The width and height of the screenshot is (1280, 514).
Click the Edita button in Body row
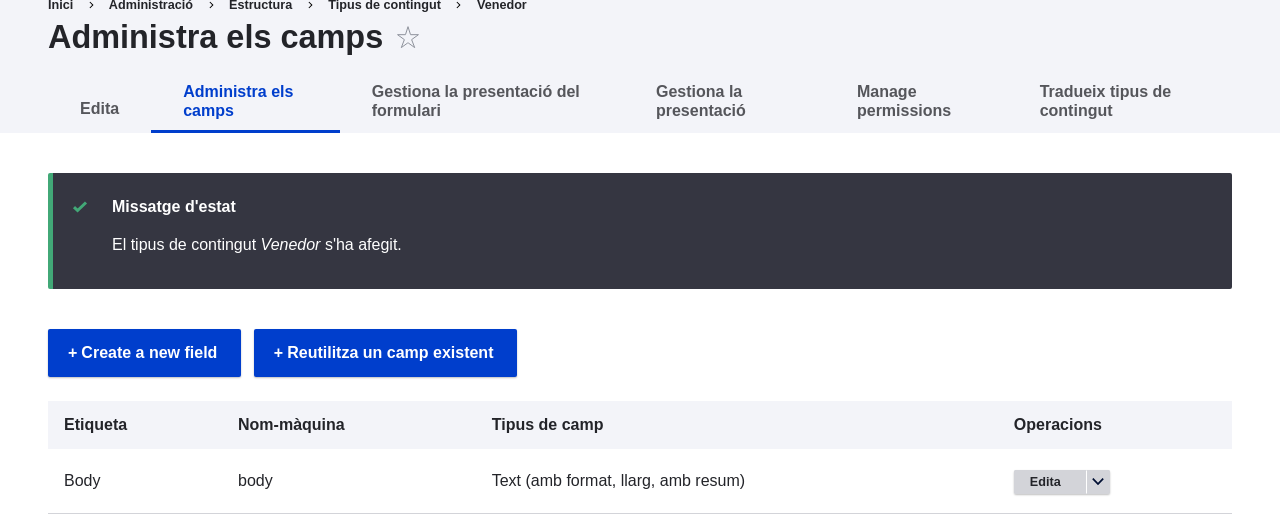[1046, 482]
